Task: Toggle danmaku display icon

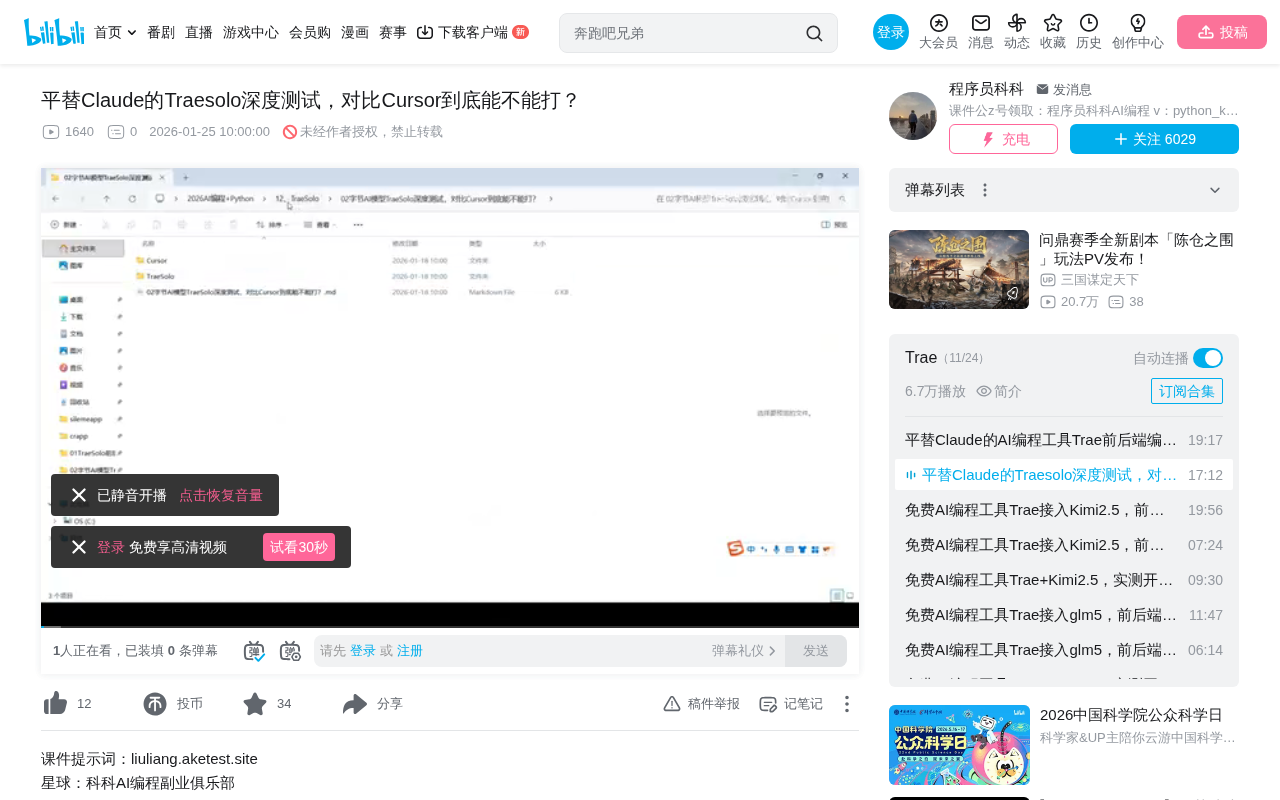Action: 254,651
